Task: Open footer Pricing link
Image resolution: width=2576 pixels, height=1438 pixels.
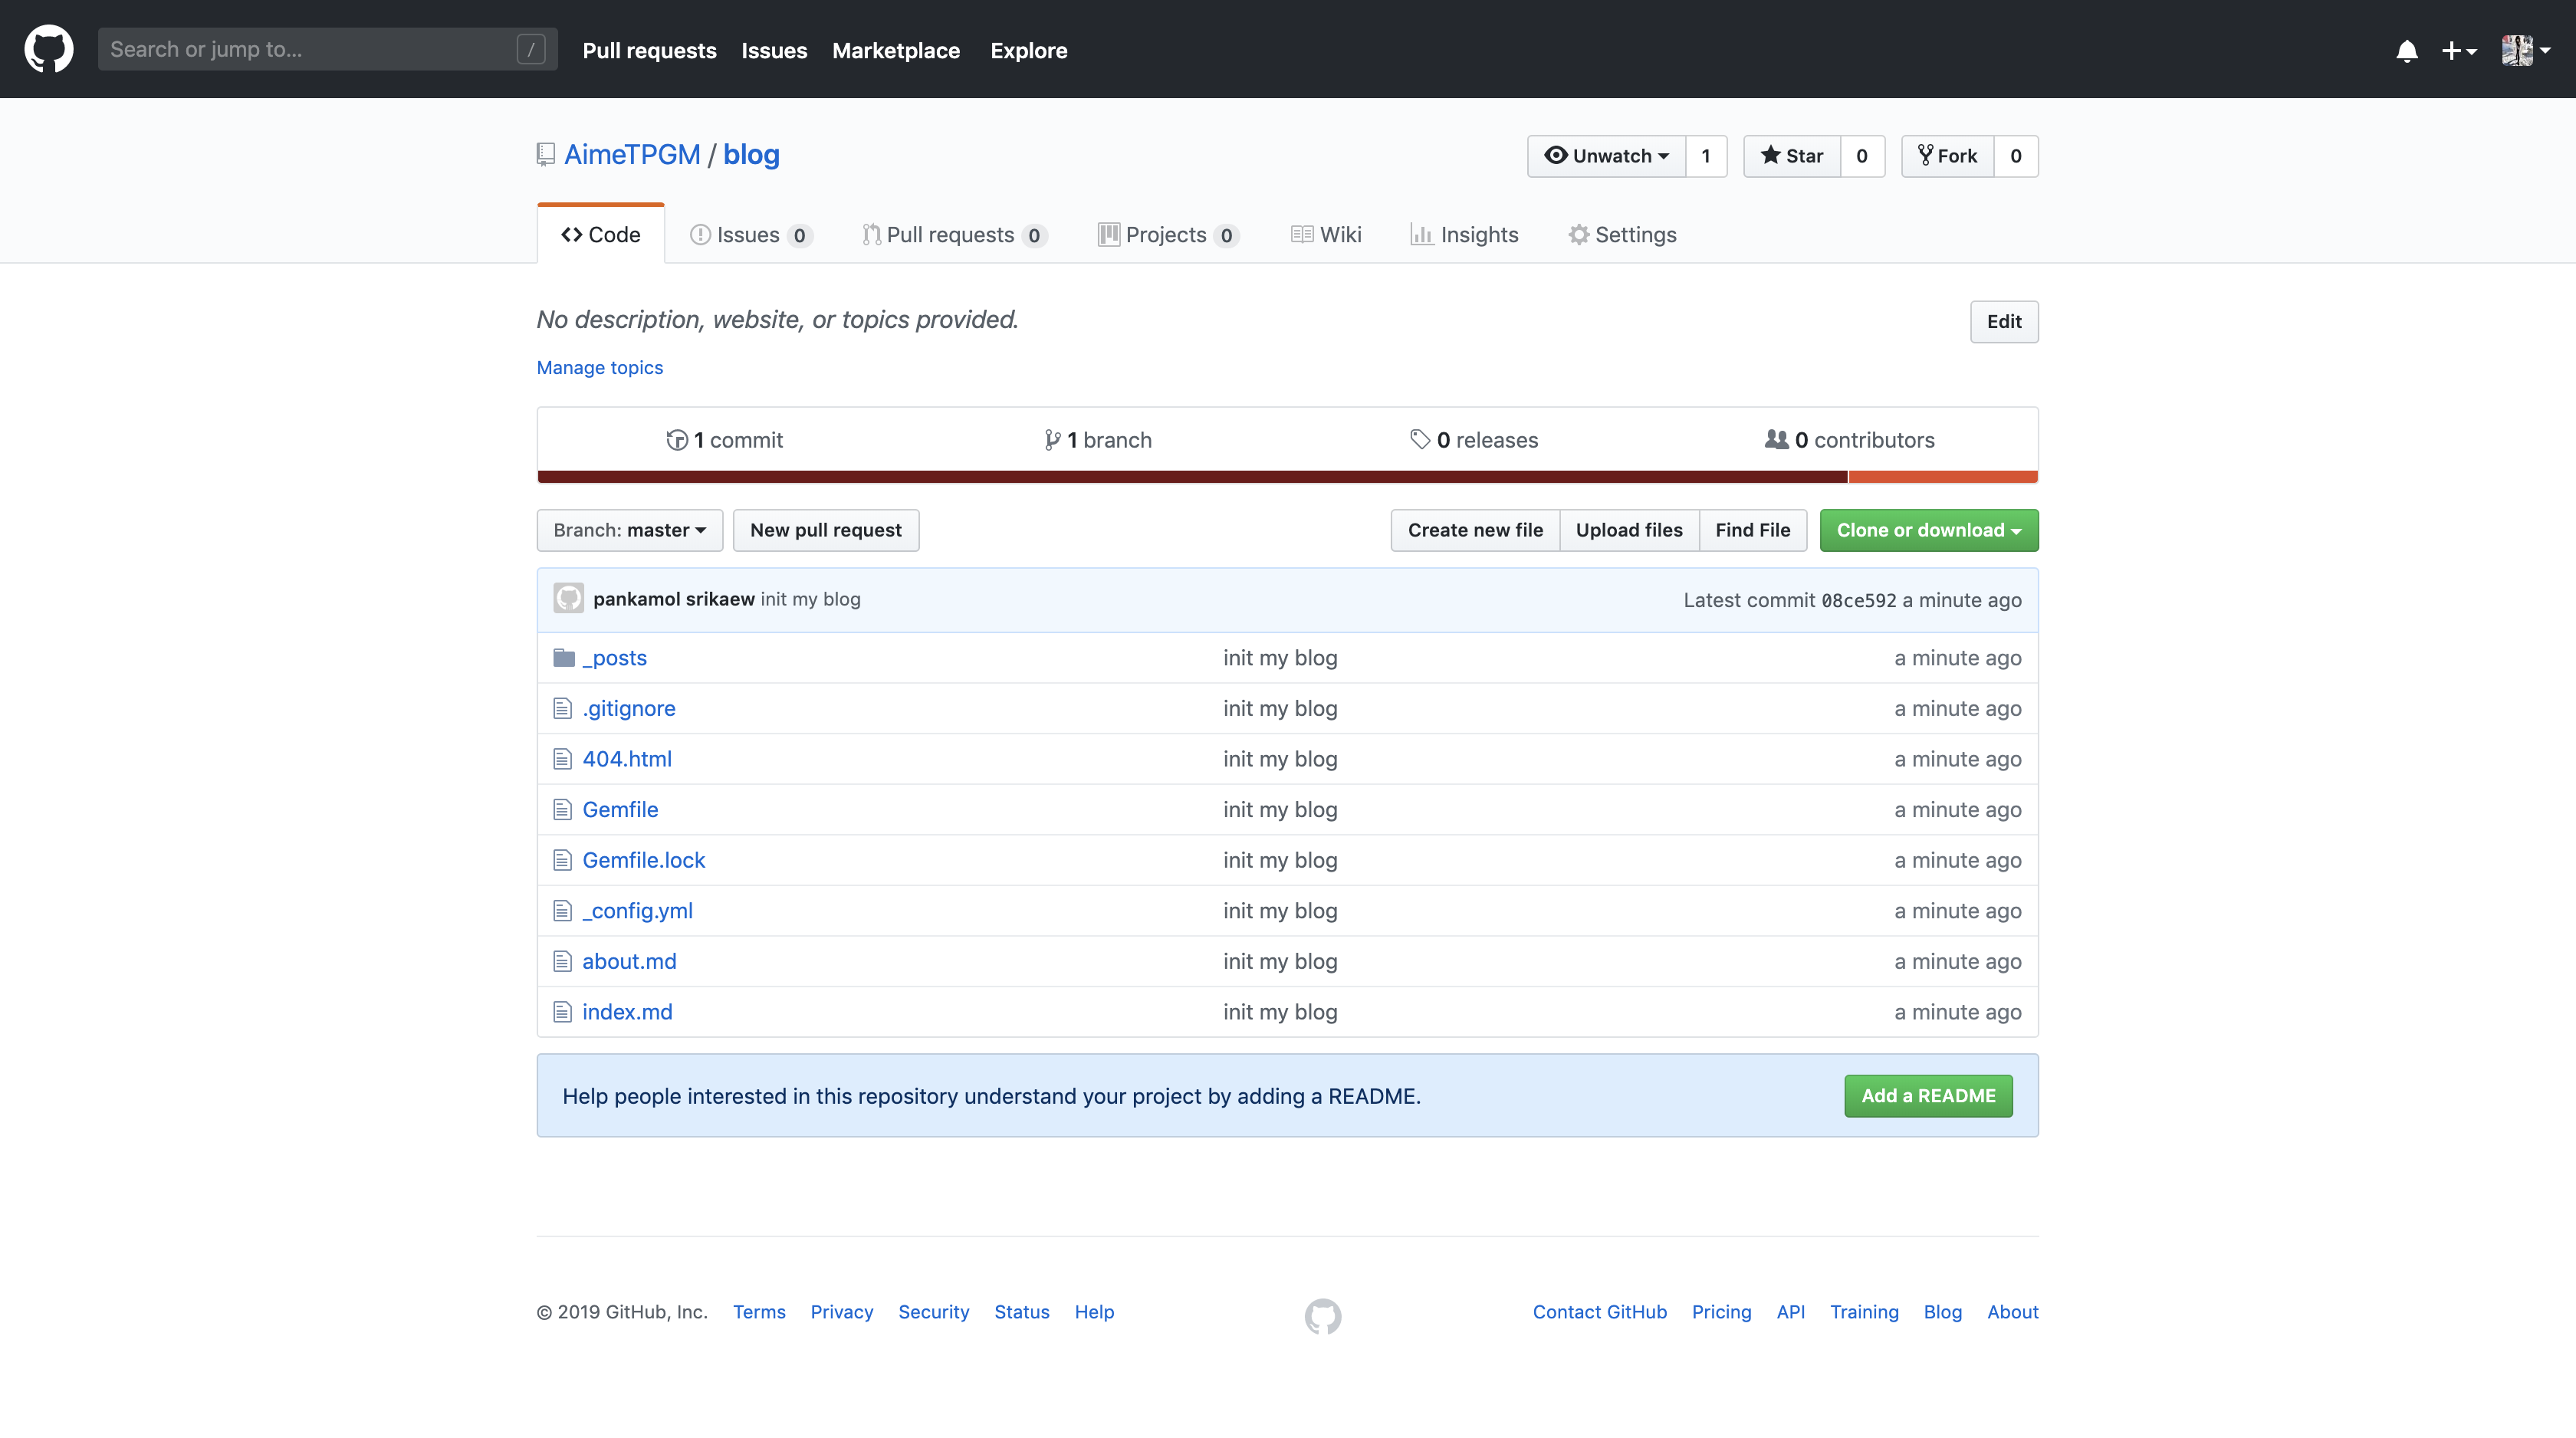Action: [x=1721, y=1312]
